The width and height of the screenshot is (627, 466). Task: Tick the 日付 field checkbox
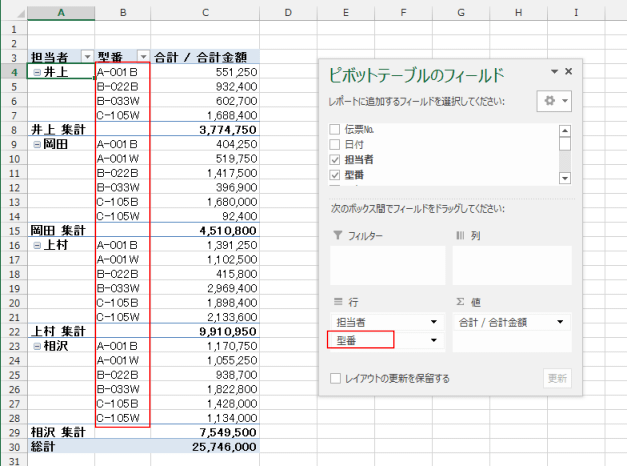point(335,144)
